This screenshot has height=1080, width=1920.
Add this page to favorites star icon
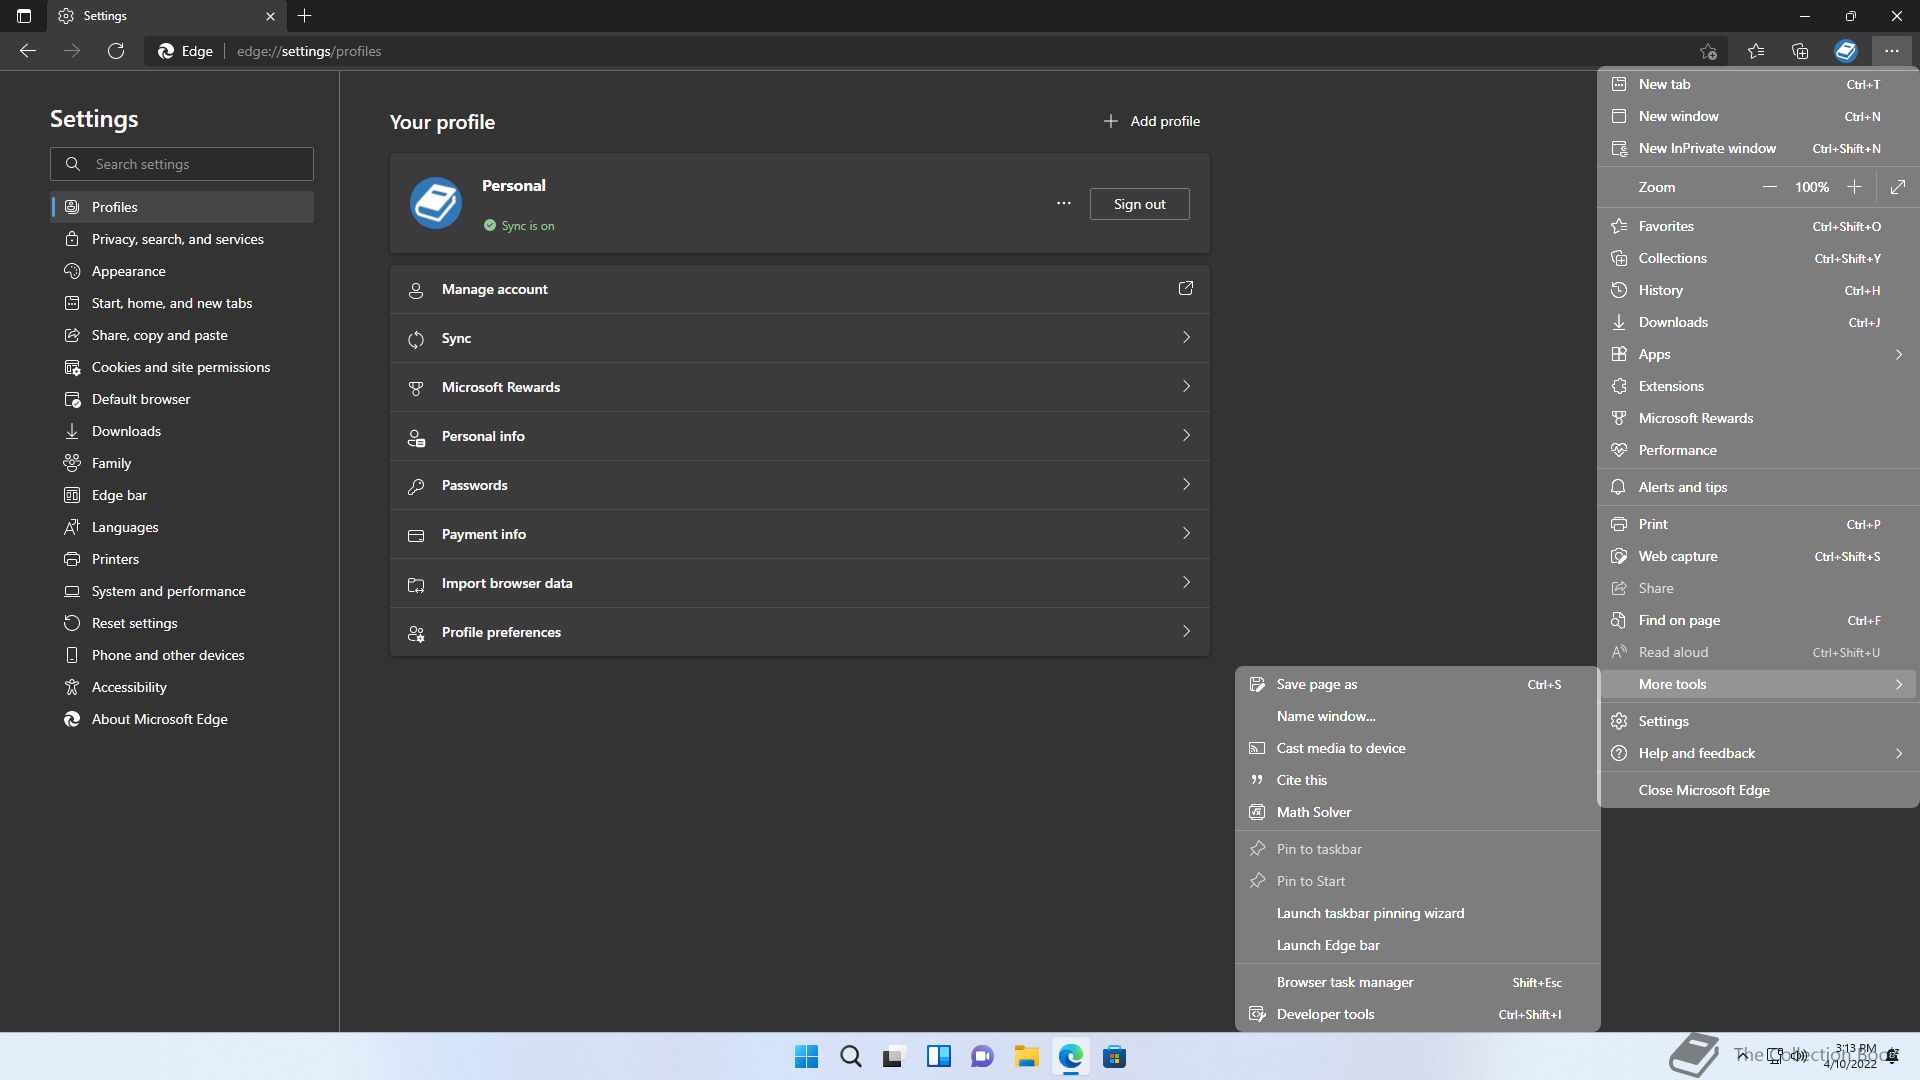1708,51
